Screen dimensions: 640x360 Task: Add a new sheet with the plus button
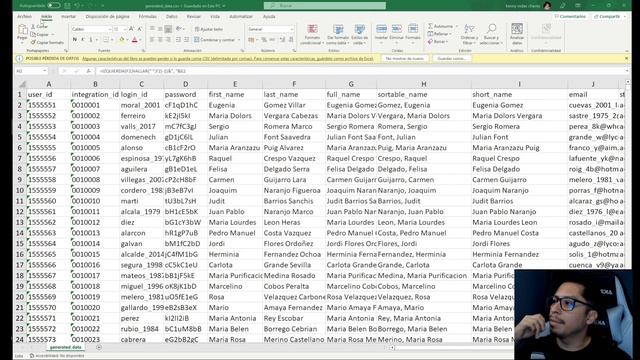(99, 347)
